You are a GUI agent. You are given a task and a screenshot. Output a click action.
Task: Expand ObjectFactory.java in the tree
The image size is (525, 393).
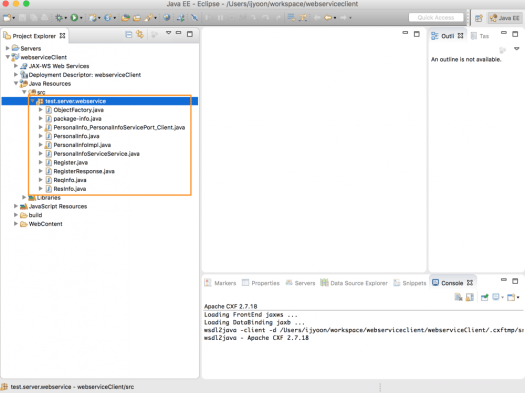41,109
